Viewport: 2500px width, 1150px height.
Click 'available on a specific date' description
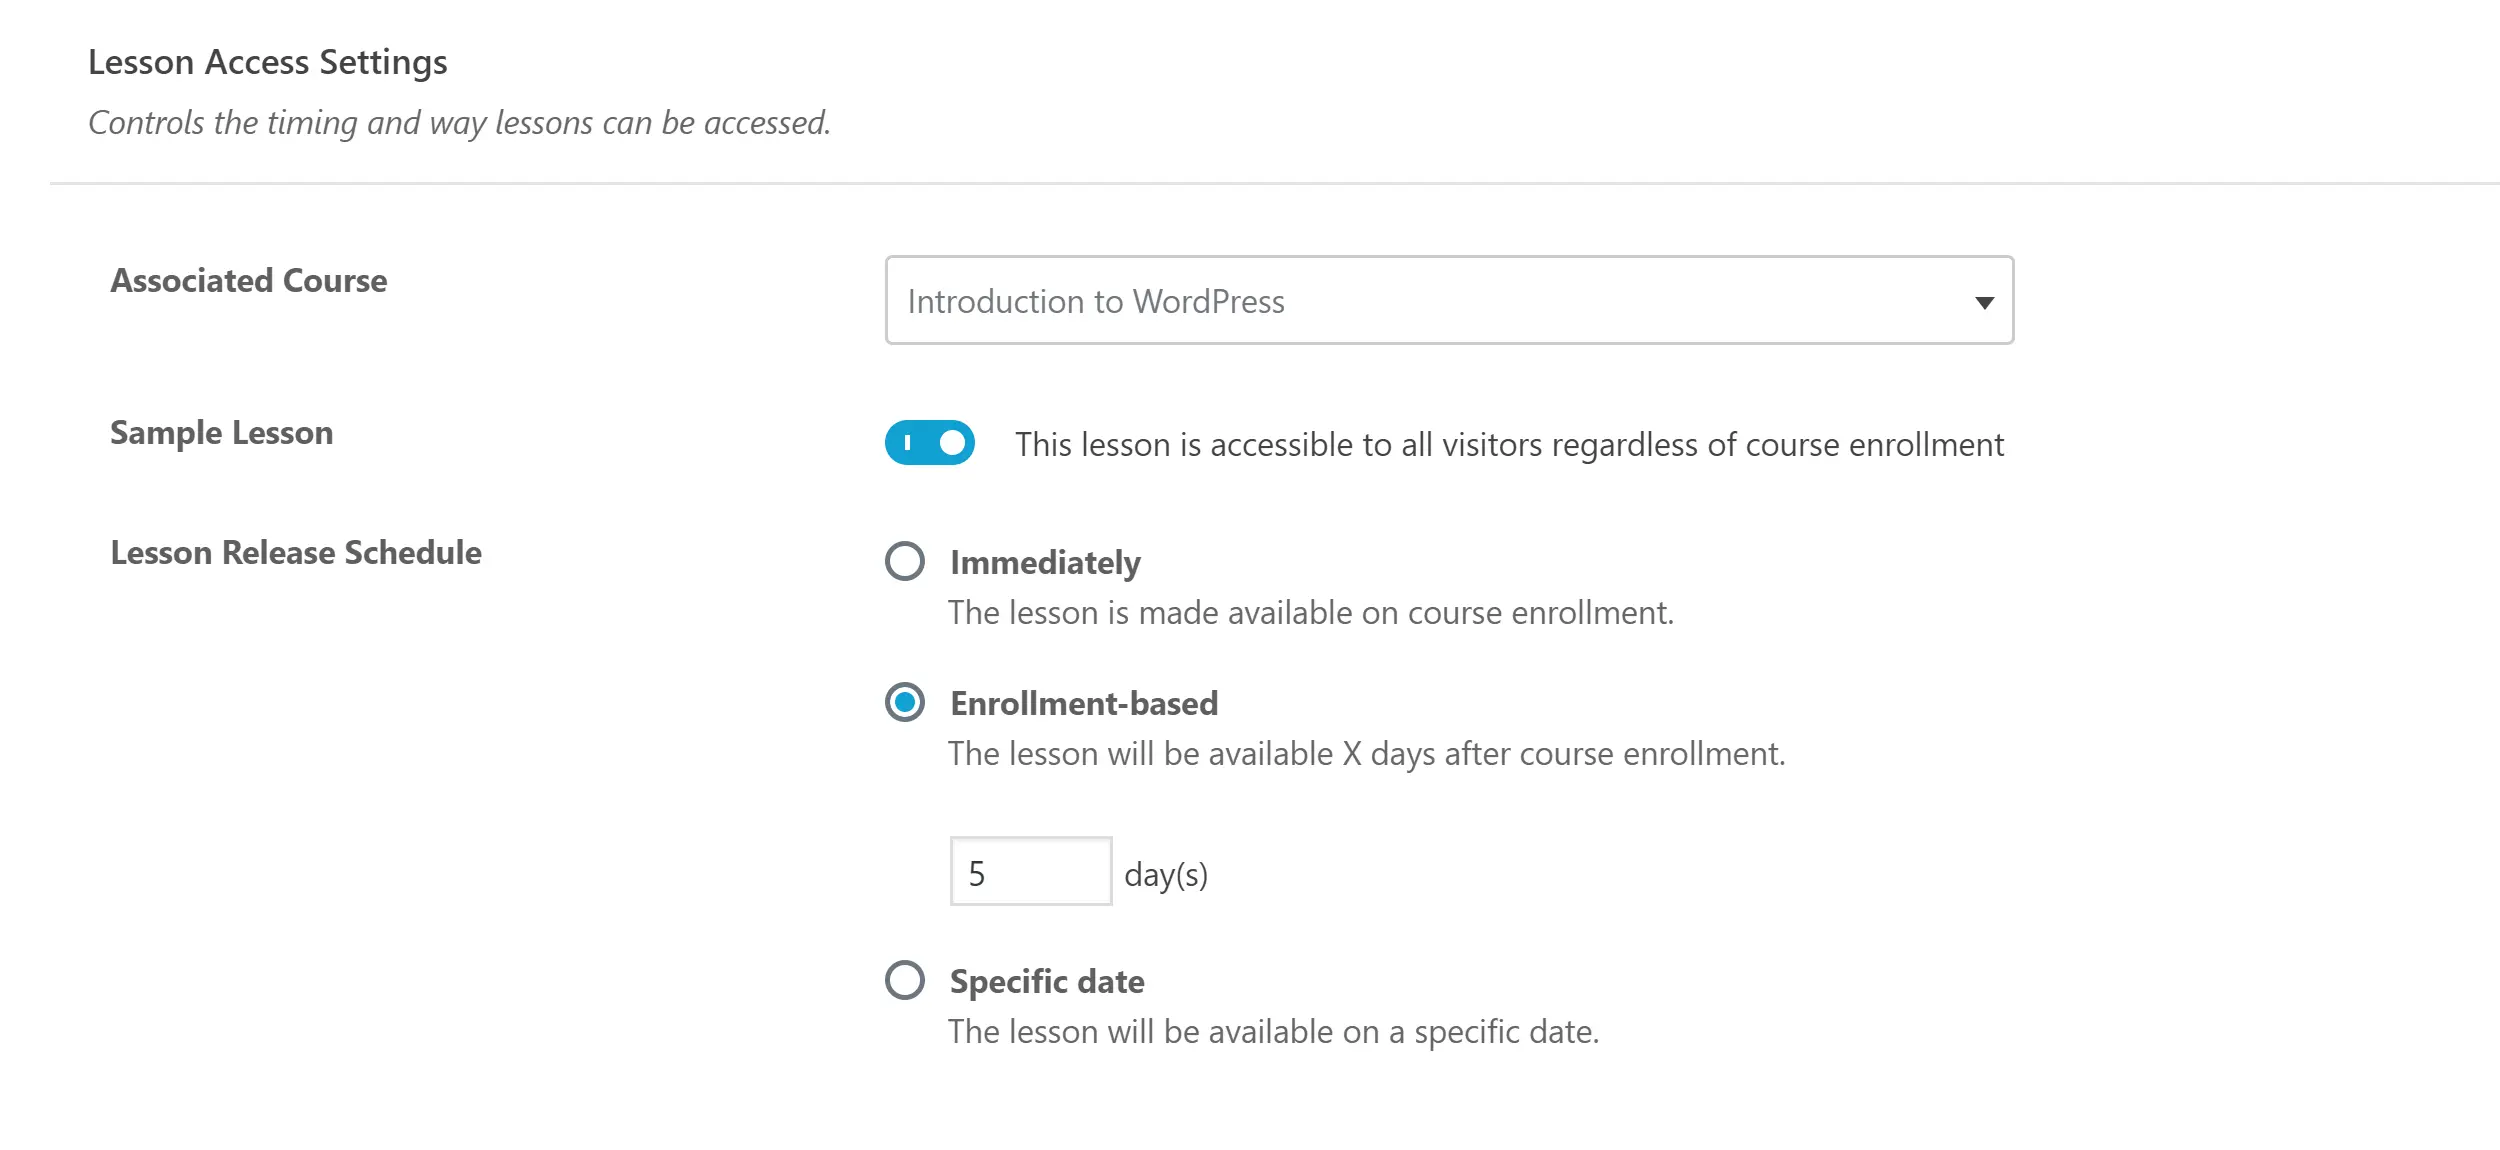coord(1273,1031)
